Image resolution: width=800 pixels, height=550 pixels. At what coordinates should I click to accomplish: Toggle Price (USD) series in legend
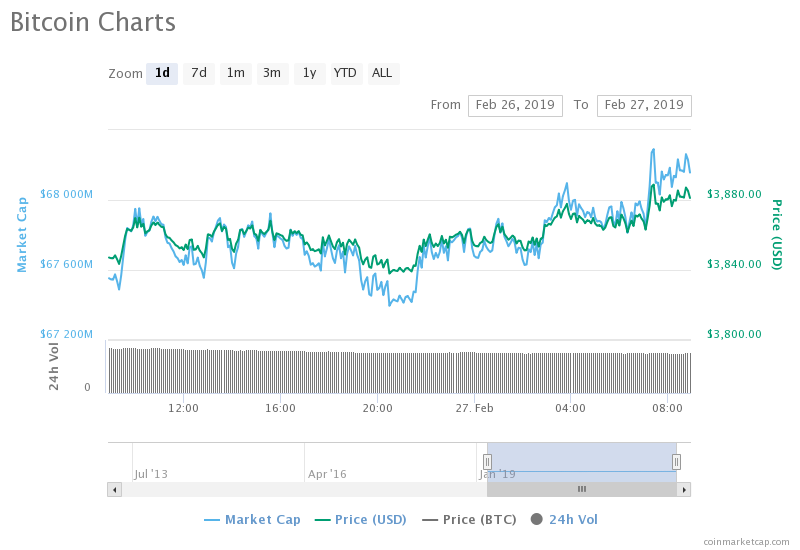click(361, 520)
